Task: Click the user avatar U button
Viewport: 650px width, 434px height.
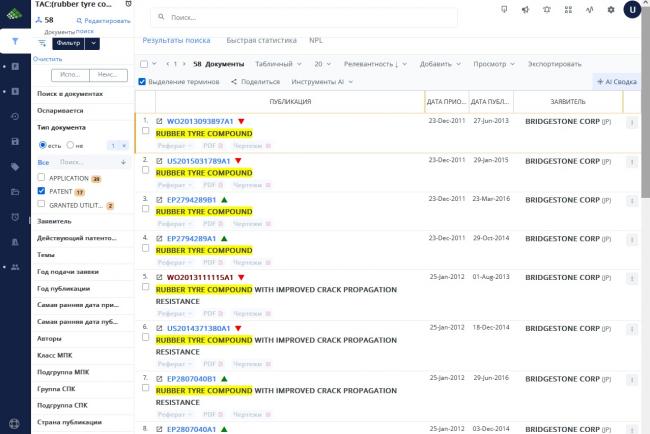Action: (x=632, y=10)
